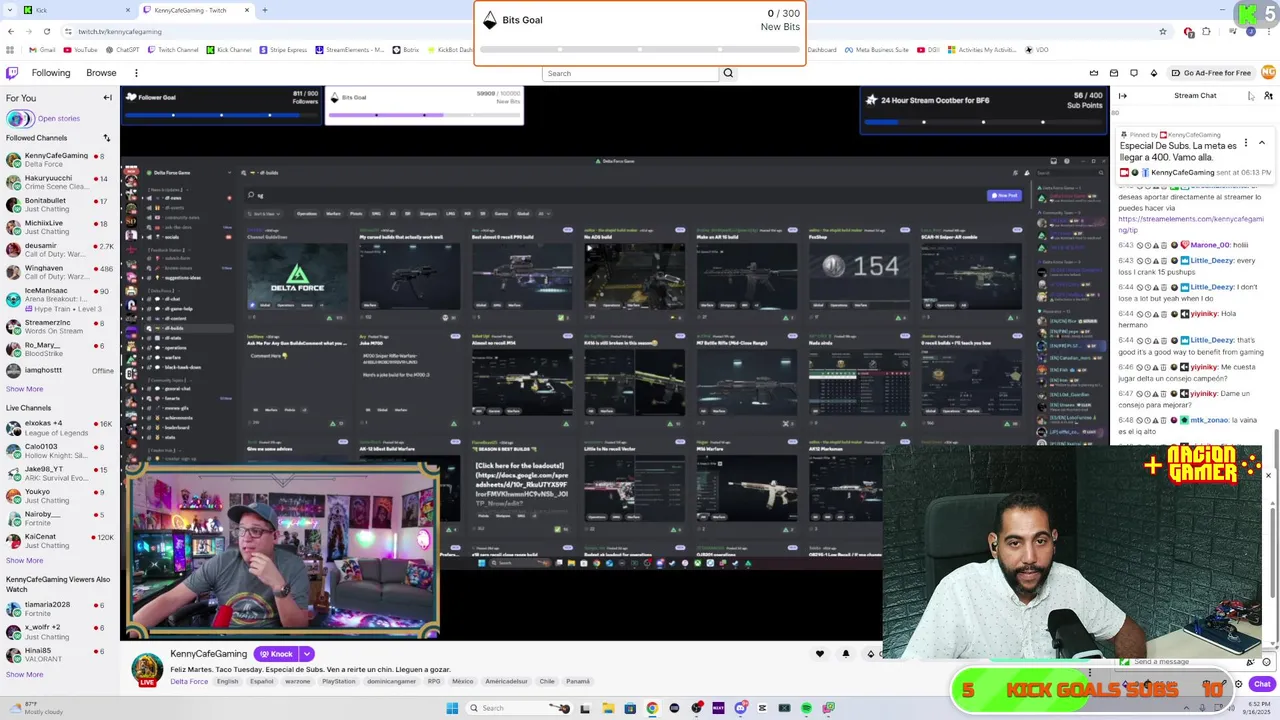Select the PlayStation stream tag
Screen dimensions: 1280x720
338,682
